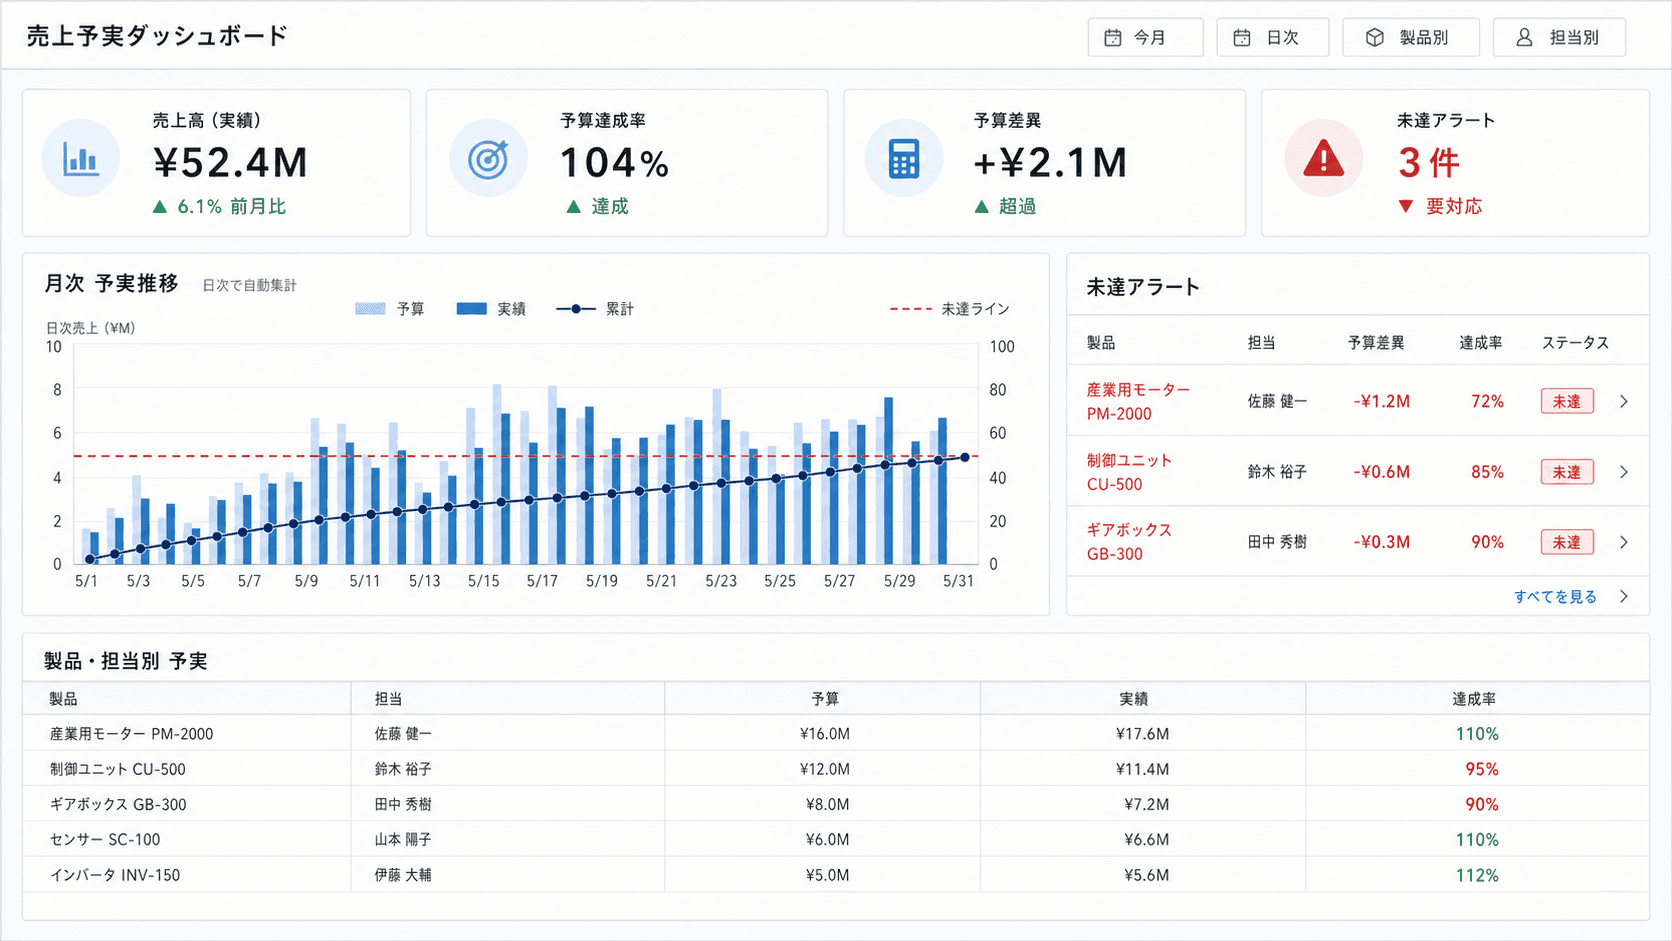This screenshot has width=1672, height=941.
Task: Toggle the 累計 line in the chart legend
Action: click(595, 309)
